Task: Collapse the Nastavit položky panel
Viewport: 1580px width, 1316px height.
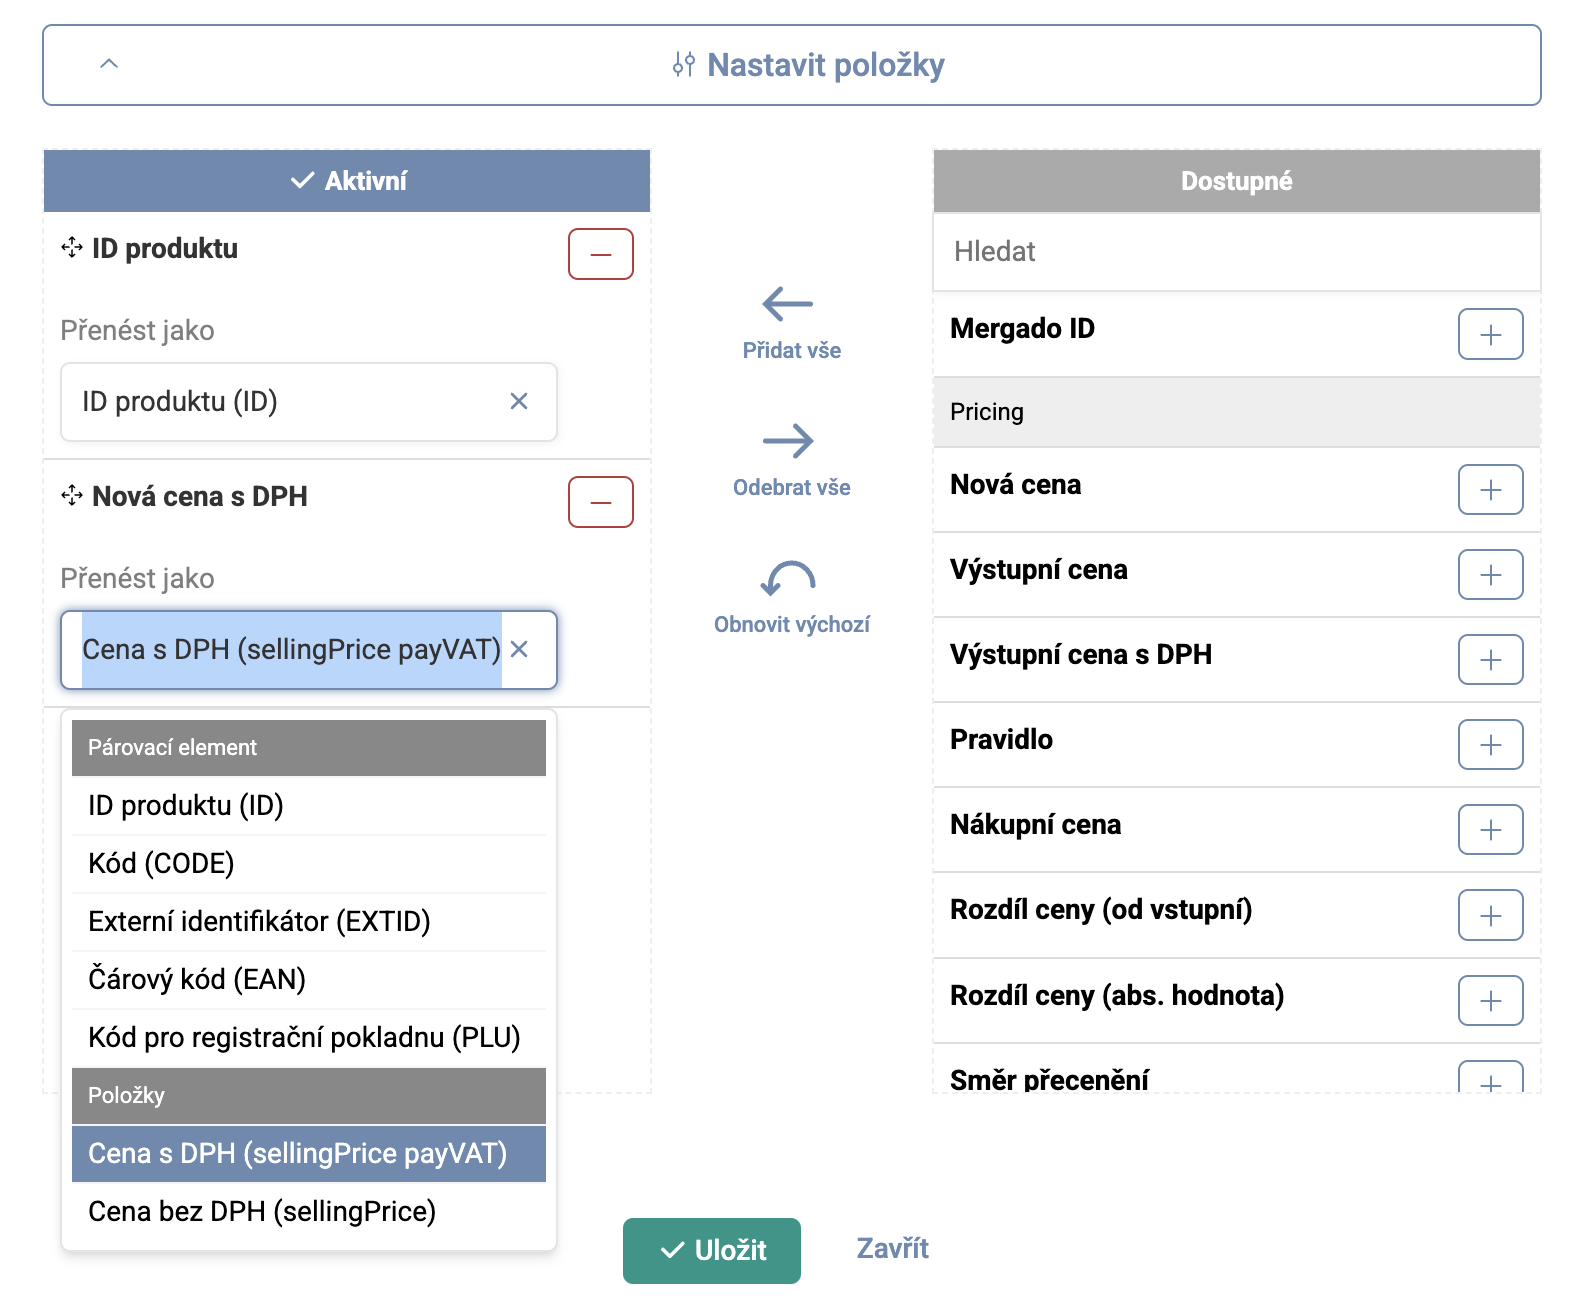Action: tap(110, 64)
